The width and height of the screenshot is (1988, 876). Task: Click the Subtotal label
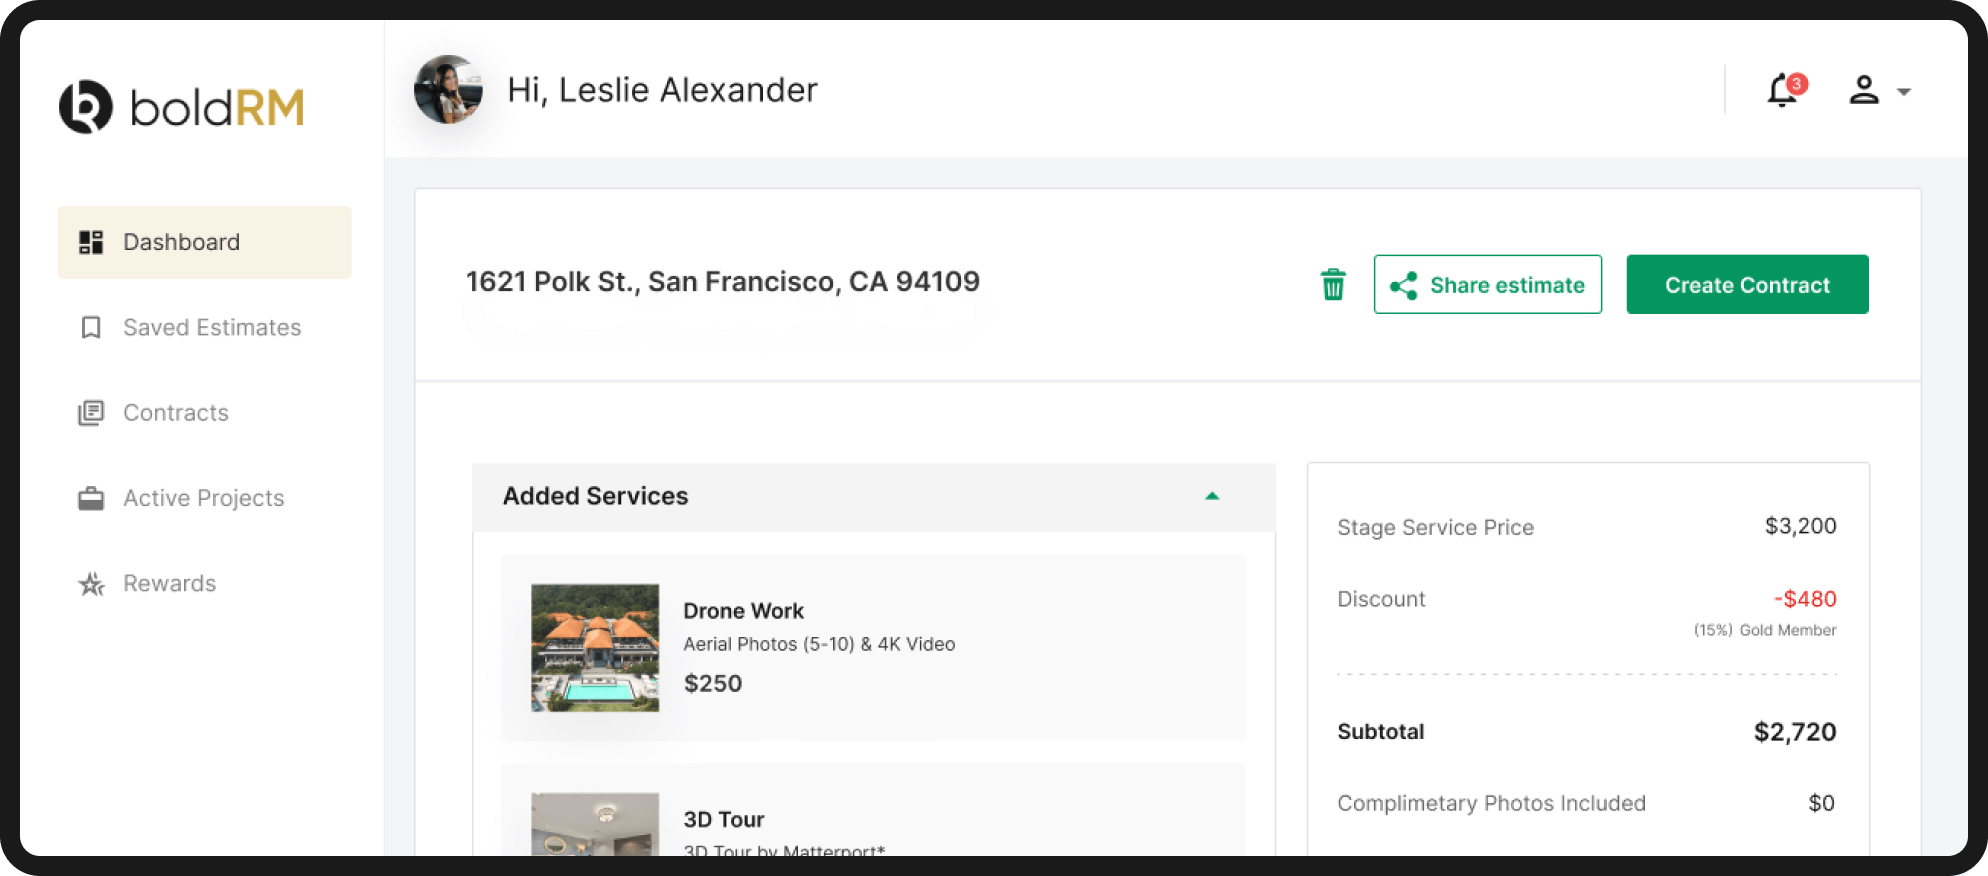click(x=1380, y=732)
